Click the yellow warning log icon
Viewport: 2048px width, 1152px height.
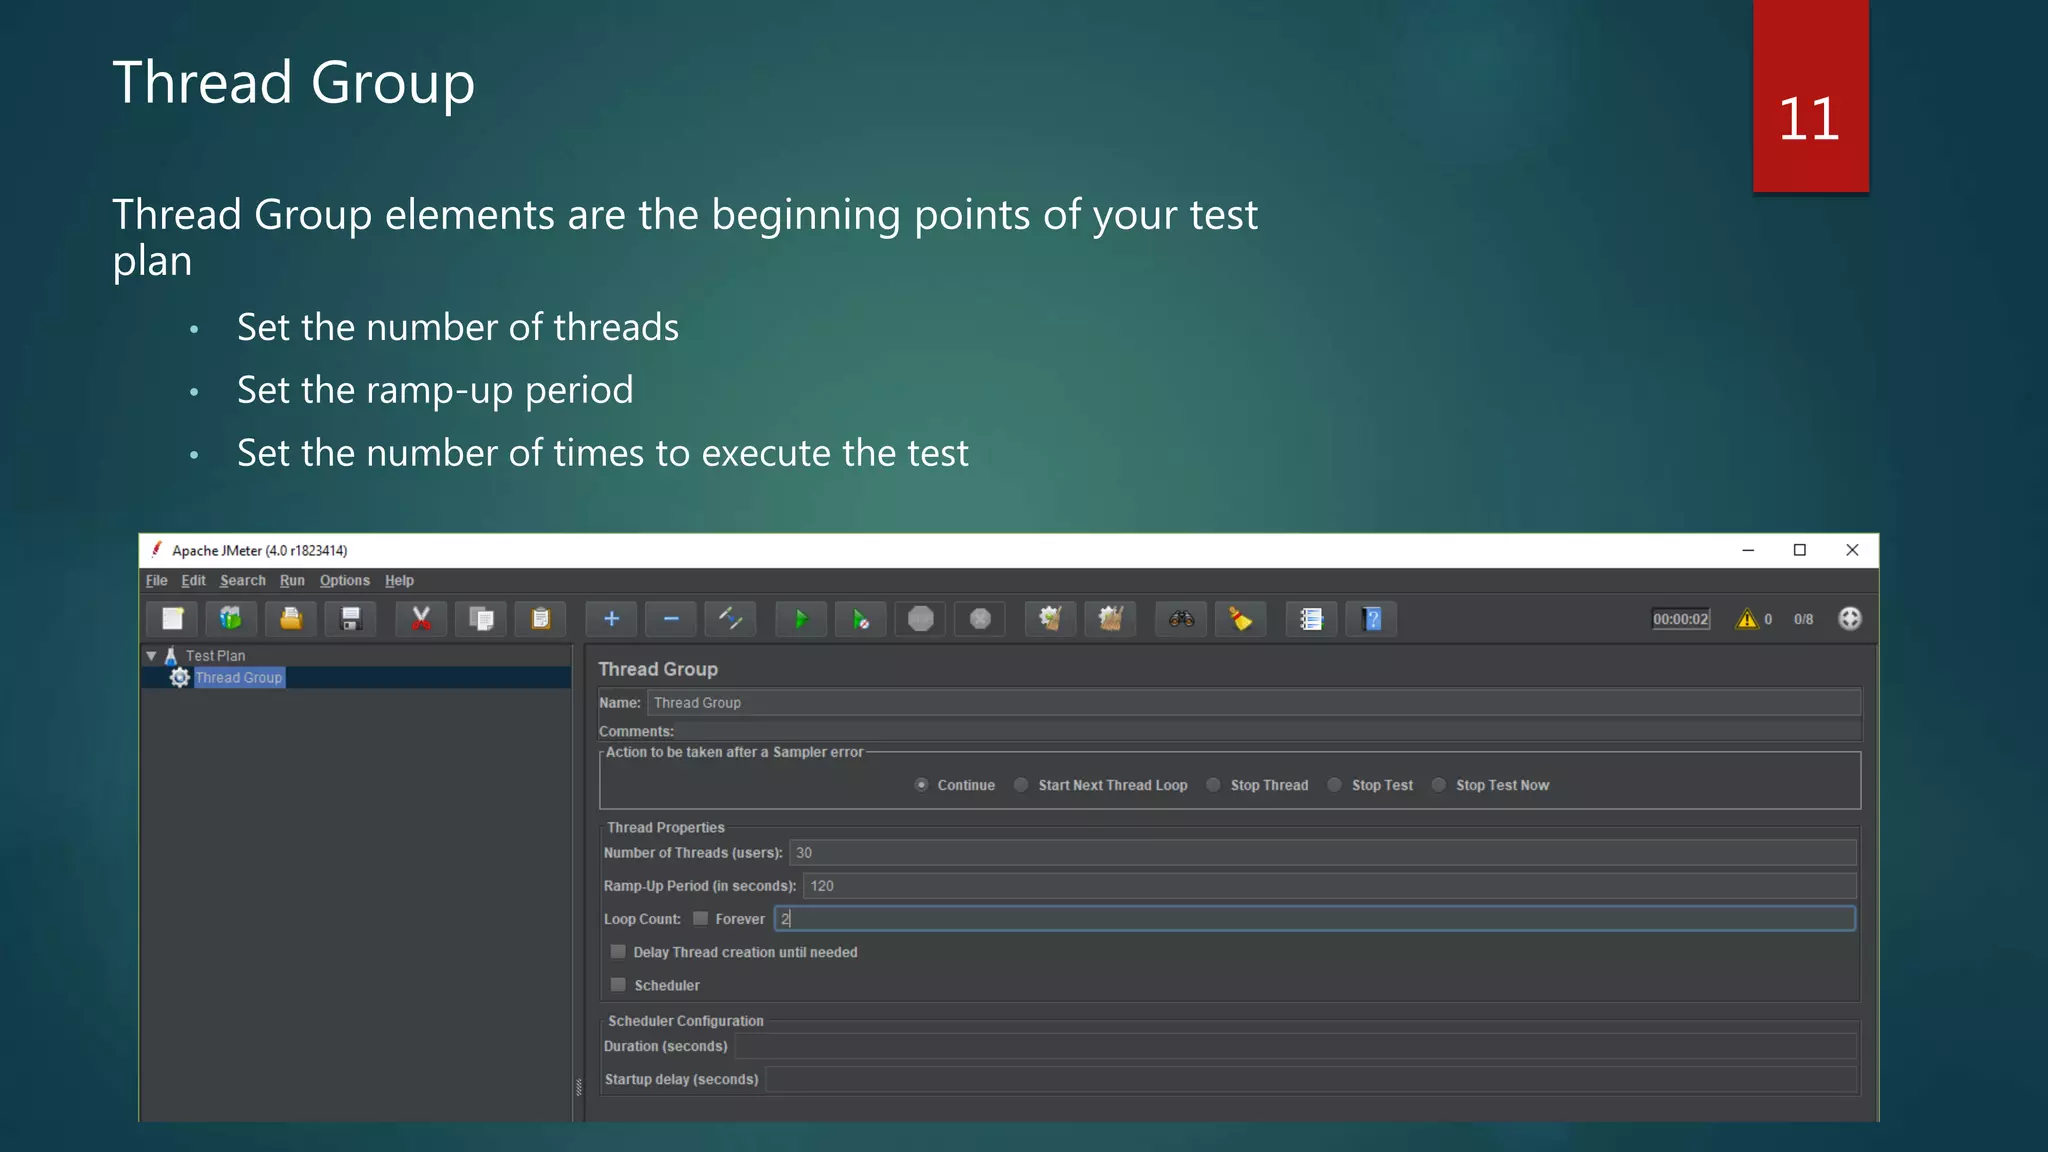tap(1746, 619)
